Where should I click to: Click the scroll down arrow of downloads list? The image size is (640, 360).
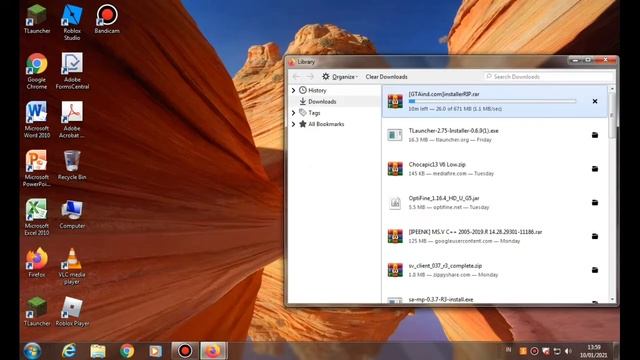point(612,300)
